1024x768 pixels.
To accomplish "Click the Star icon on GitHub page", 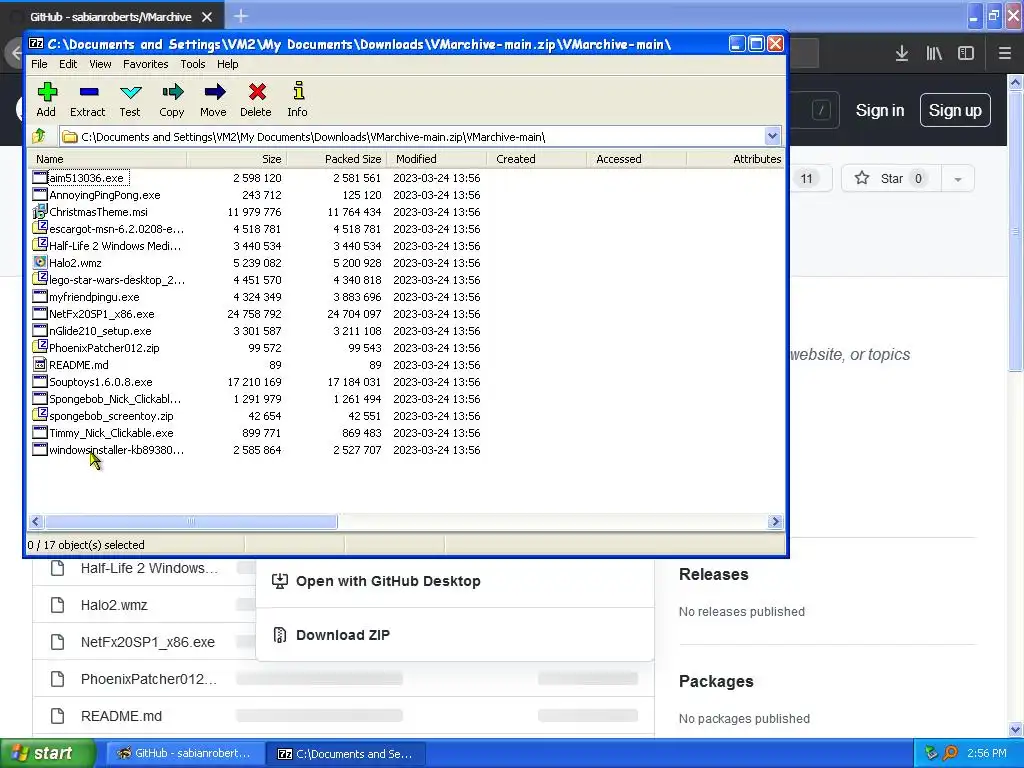I will click(x=861, y=178).
